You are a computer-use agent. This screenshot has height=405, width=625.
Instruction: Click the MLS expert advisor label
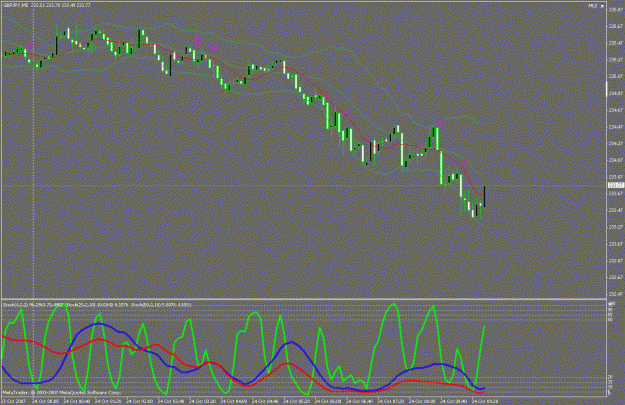[x=592, y=6]
